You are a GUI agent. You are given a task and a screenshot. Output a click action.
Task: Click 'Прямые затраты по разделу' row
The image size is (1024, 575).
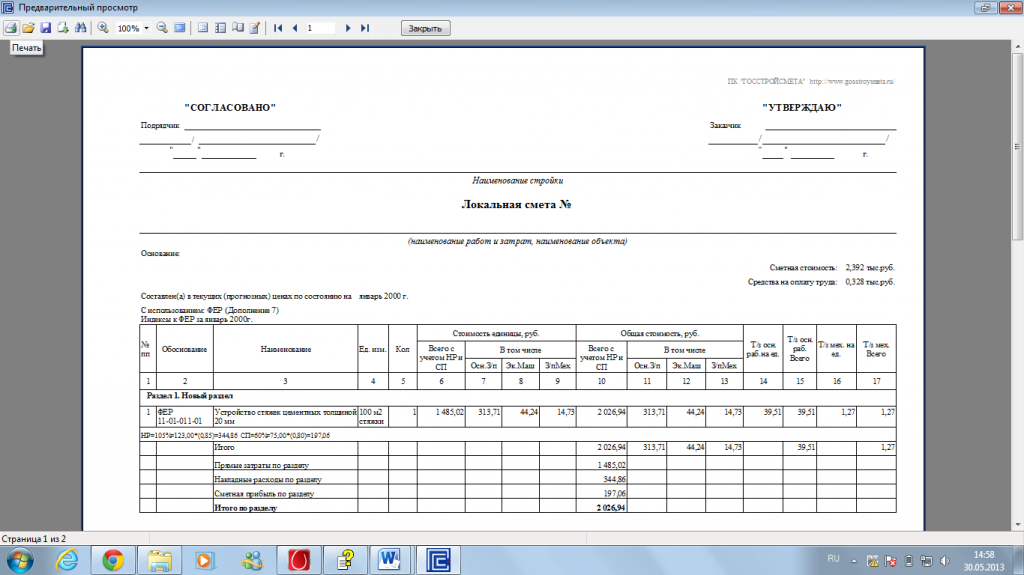point(261,465)
